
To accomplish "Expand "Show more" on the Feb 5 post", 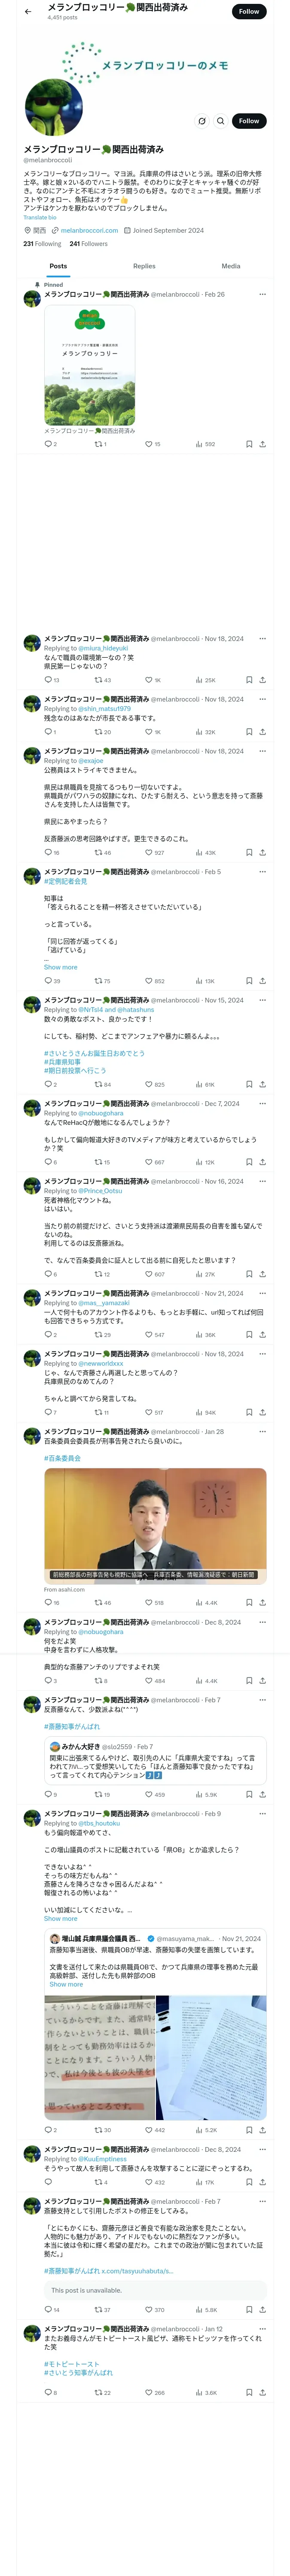I will click(60, 967).
